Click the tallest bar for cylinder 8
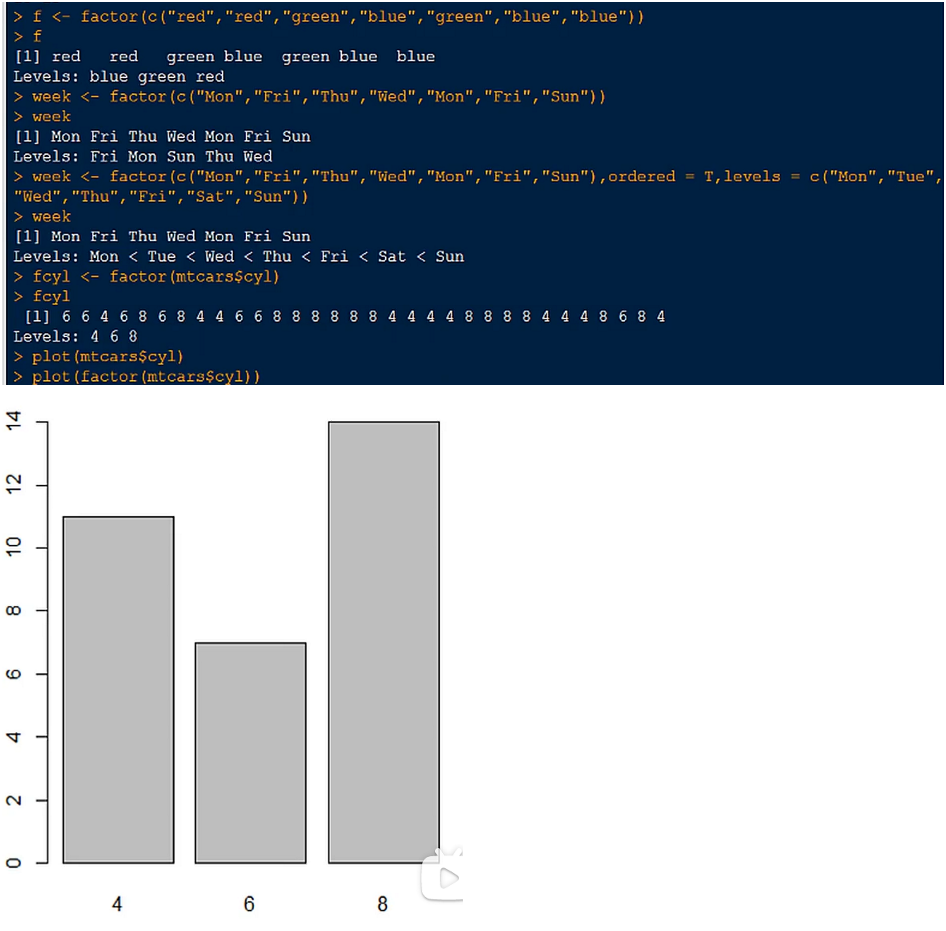 click(x=384, y=642)
